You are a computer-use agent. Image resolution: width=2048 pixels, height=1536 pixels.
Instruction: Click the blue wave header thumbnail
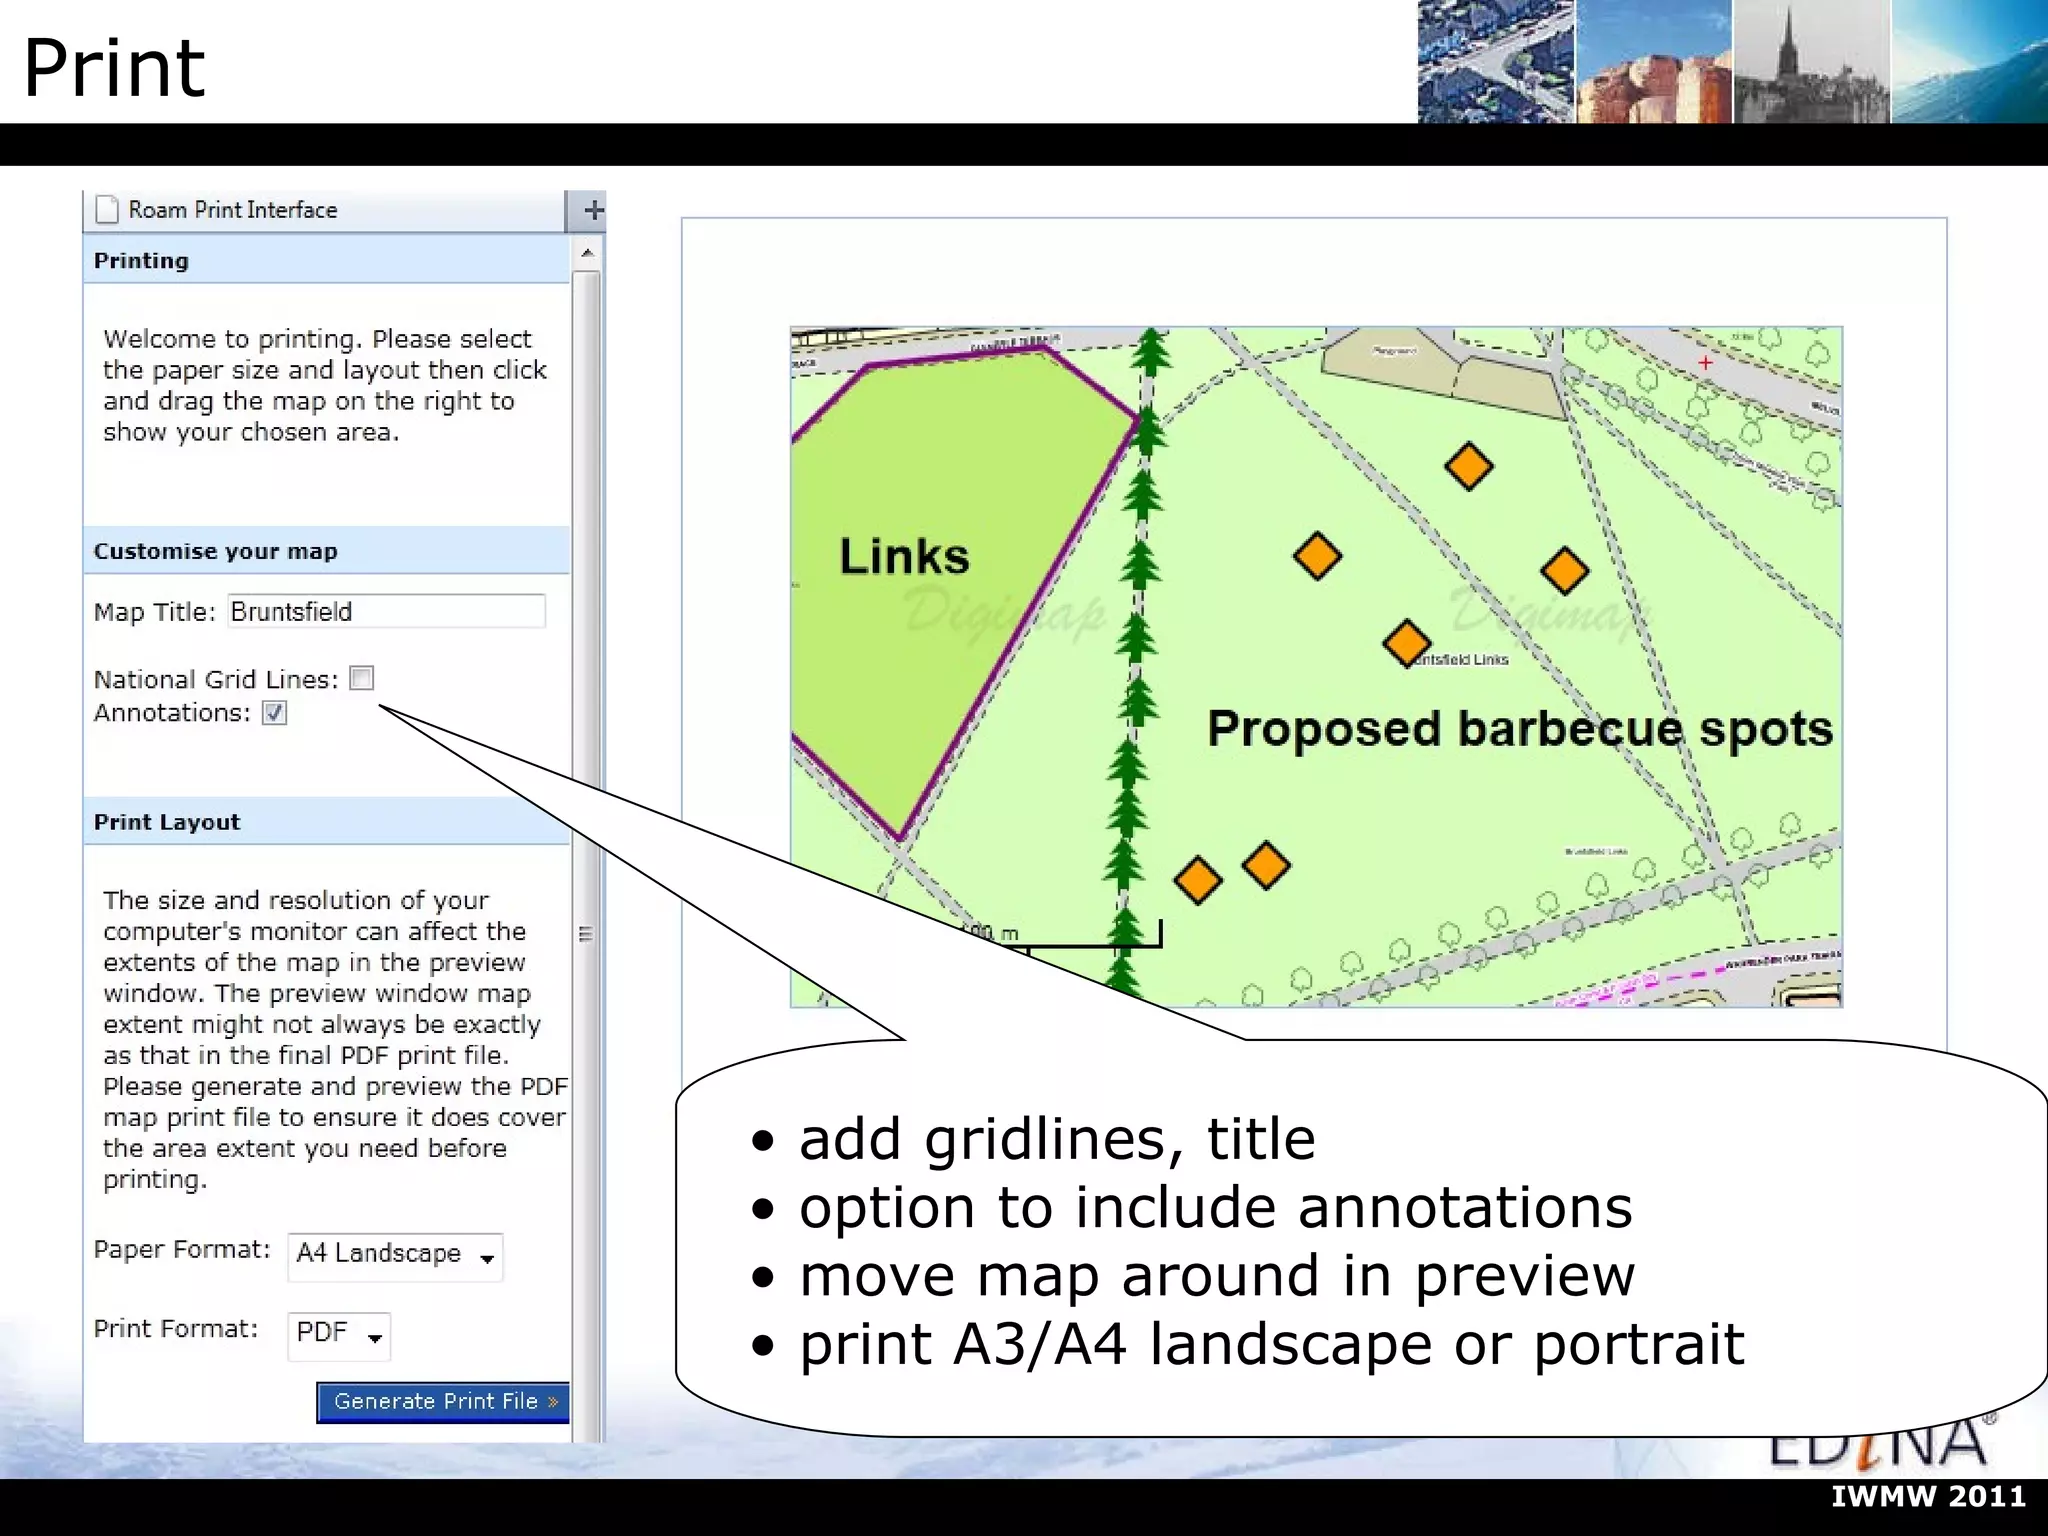1970,61
